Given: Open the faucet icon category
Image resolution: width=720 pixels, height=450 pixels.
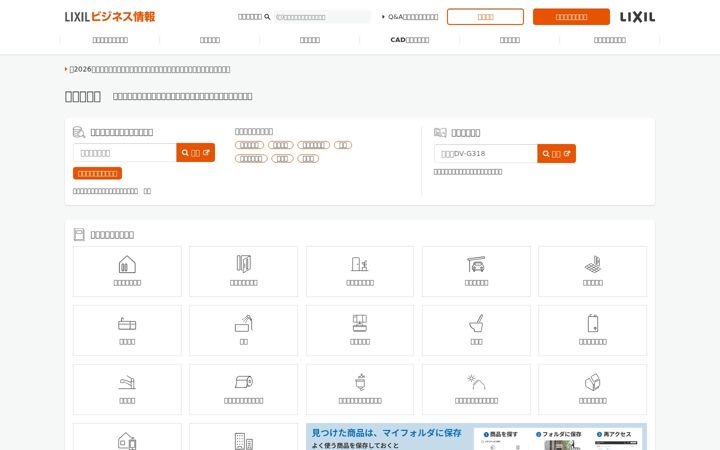Looking at the screenshot, I should (127, 389).
